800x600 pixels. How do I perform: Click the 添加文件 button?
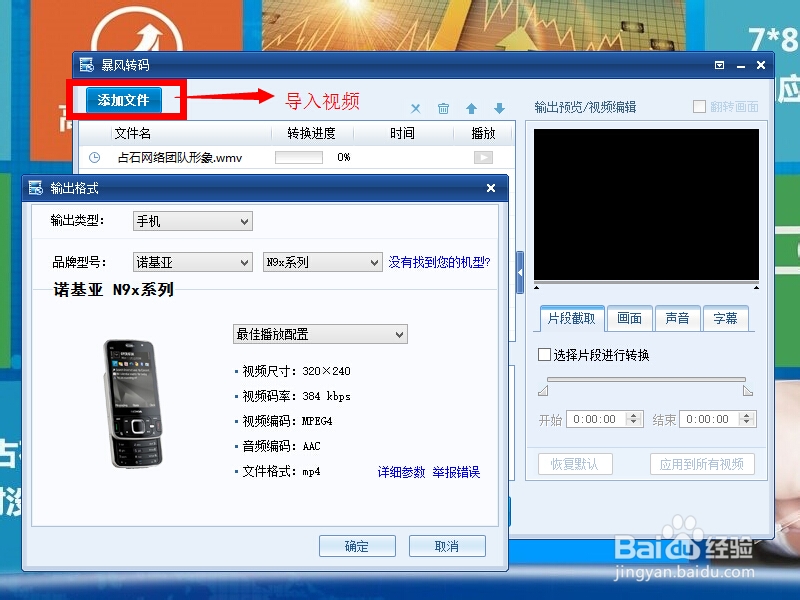[123, 100]
